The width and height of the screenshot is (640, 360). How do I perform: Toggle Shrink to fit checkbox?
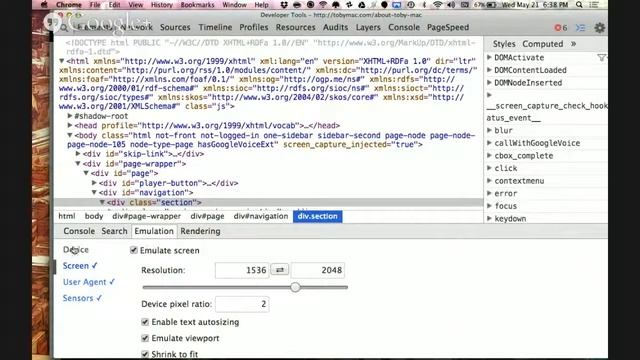click(x=145, y=354)
